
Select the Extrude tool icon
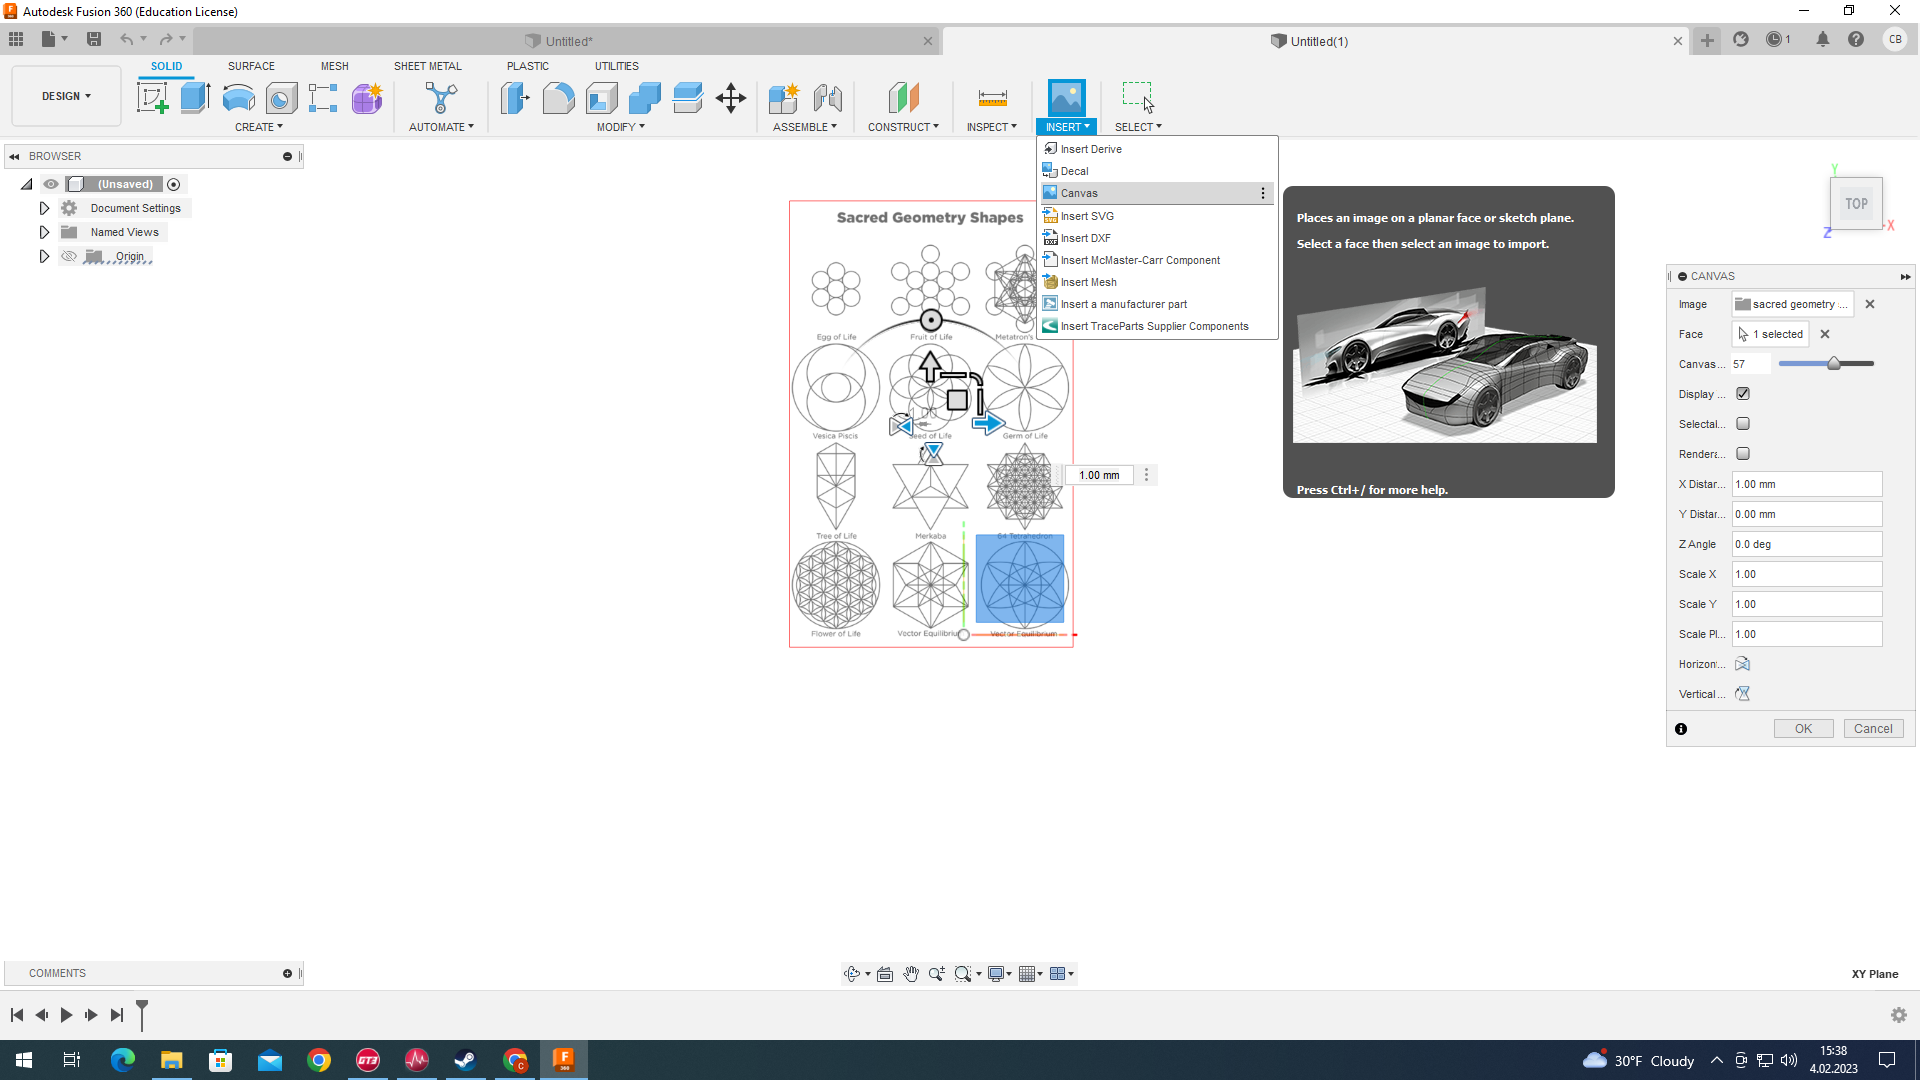195,98
